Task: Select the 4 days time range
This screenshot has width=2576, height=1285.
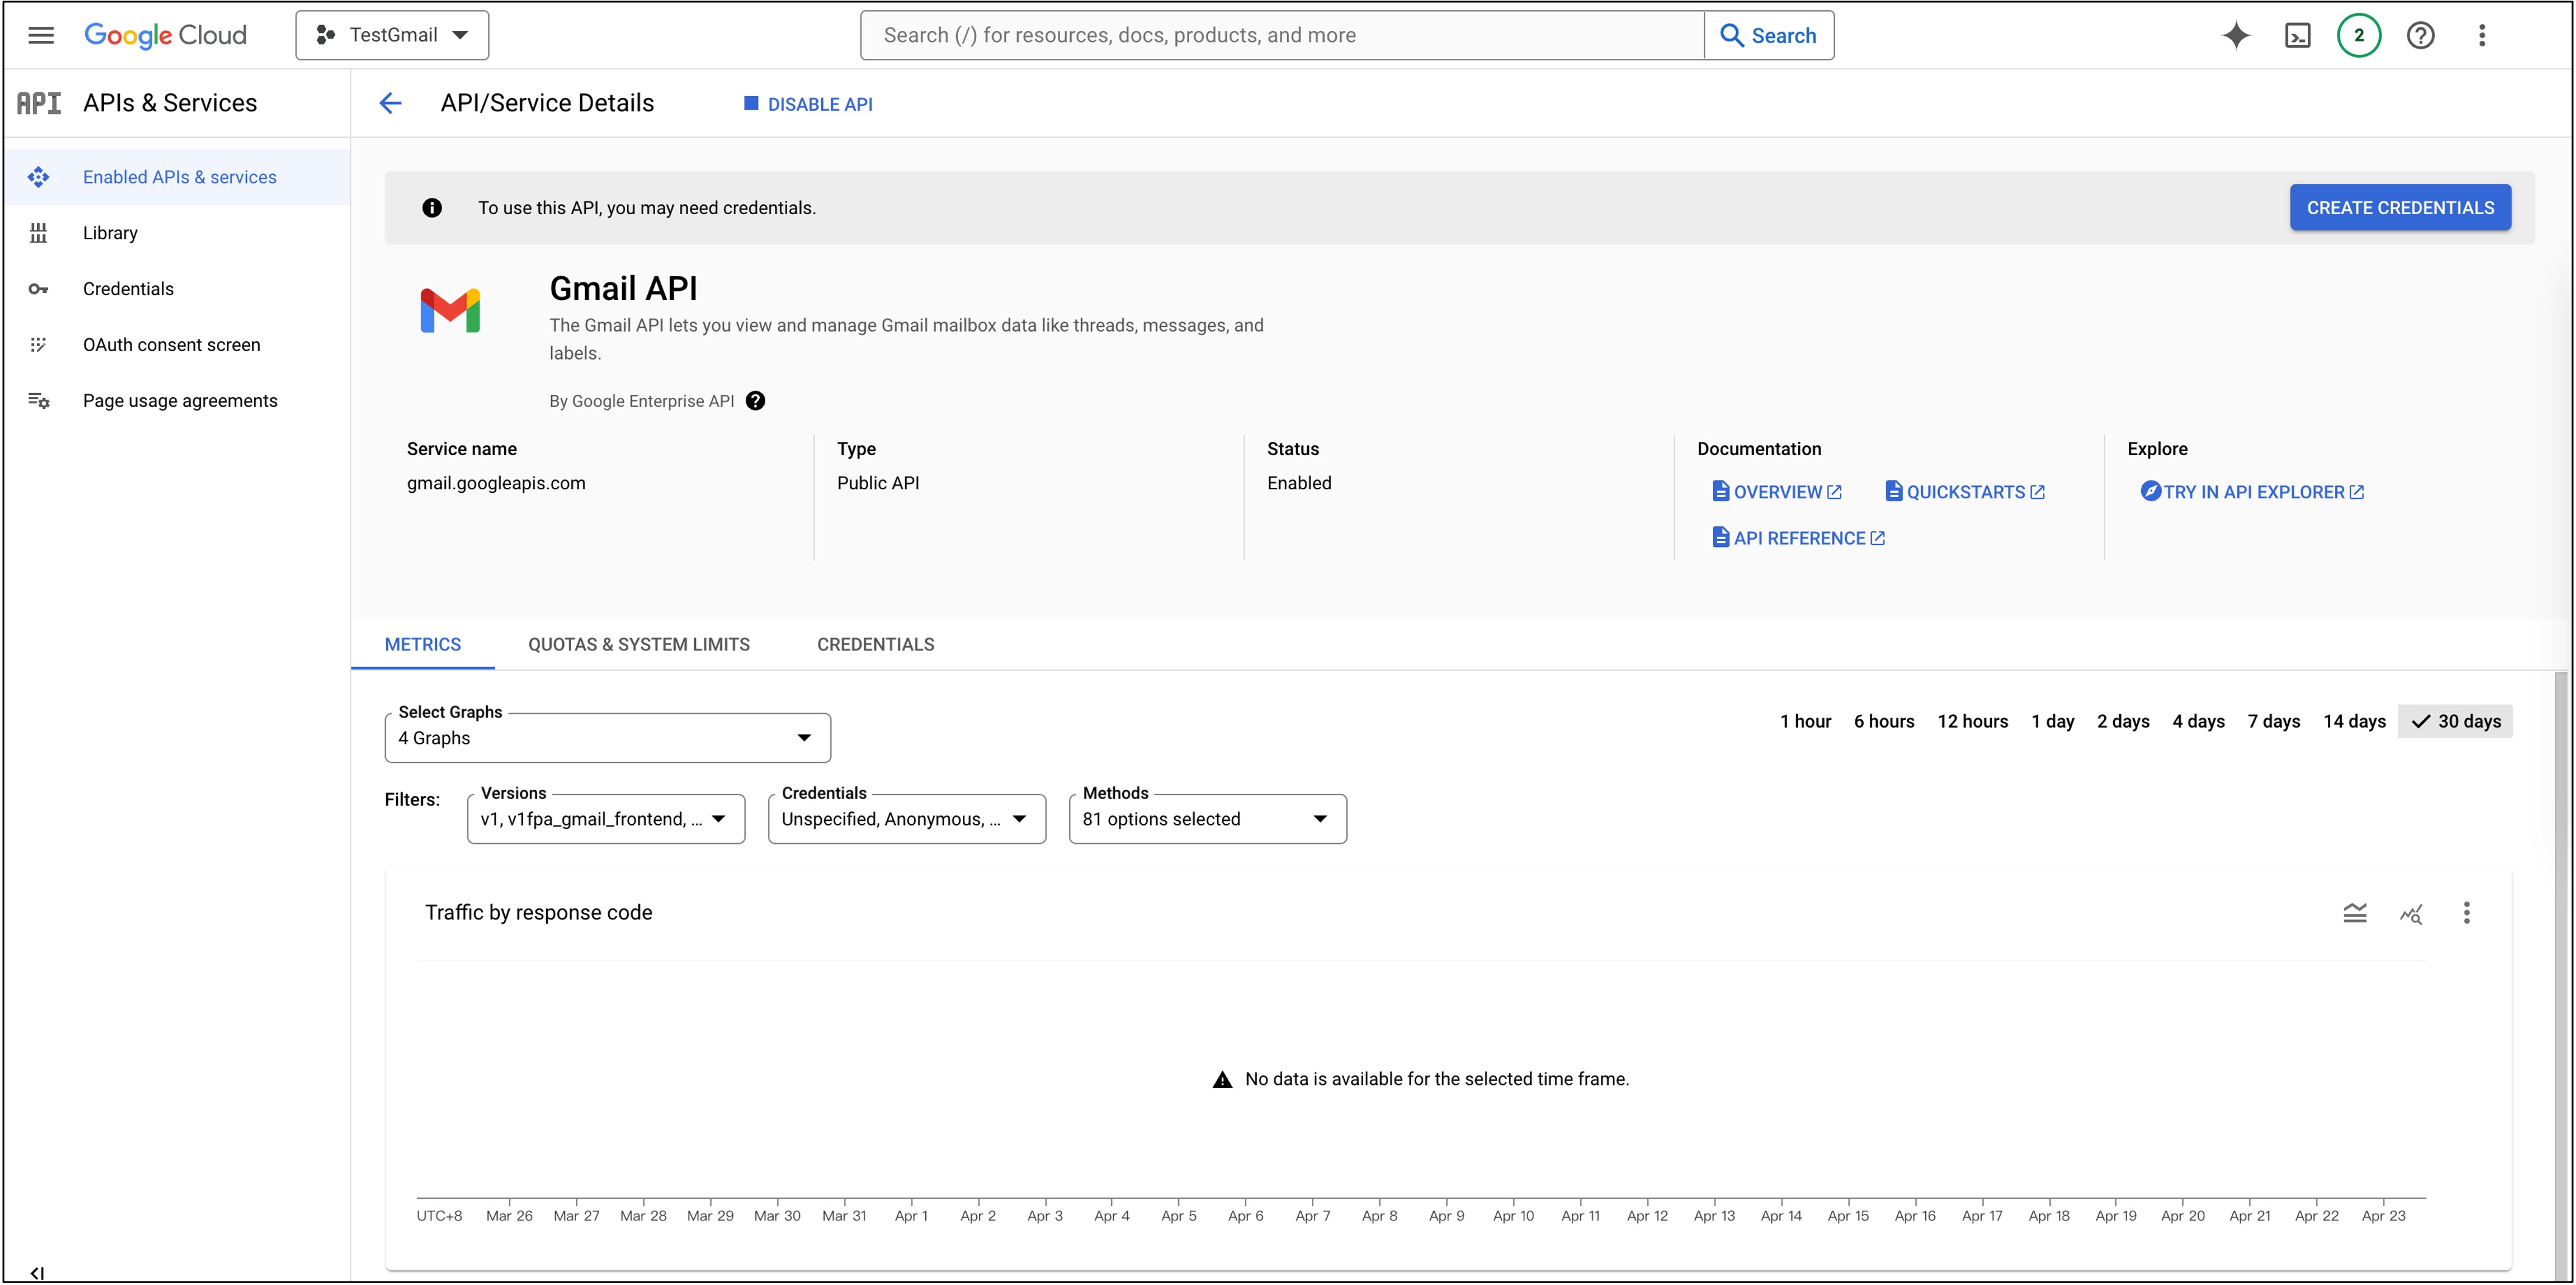Action: click(2198, 721)
